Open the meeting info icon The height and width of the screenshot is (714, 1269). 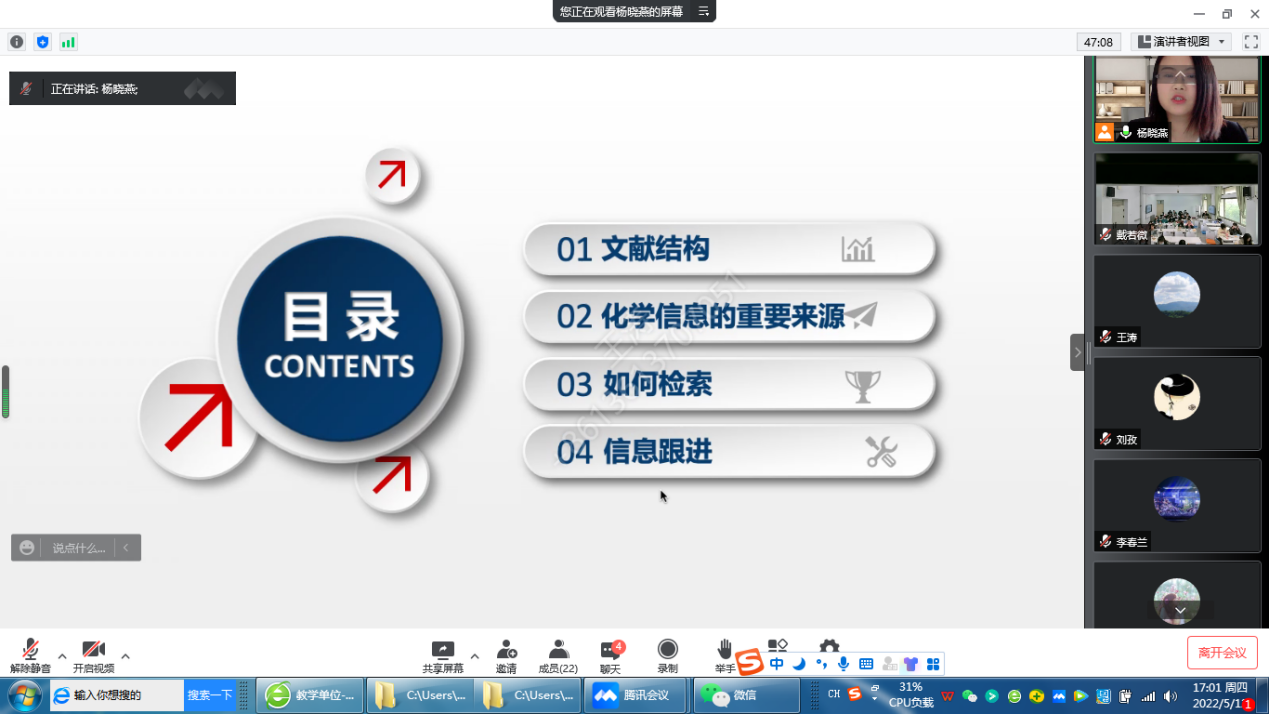[x=17, y=42]
